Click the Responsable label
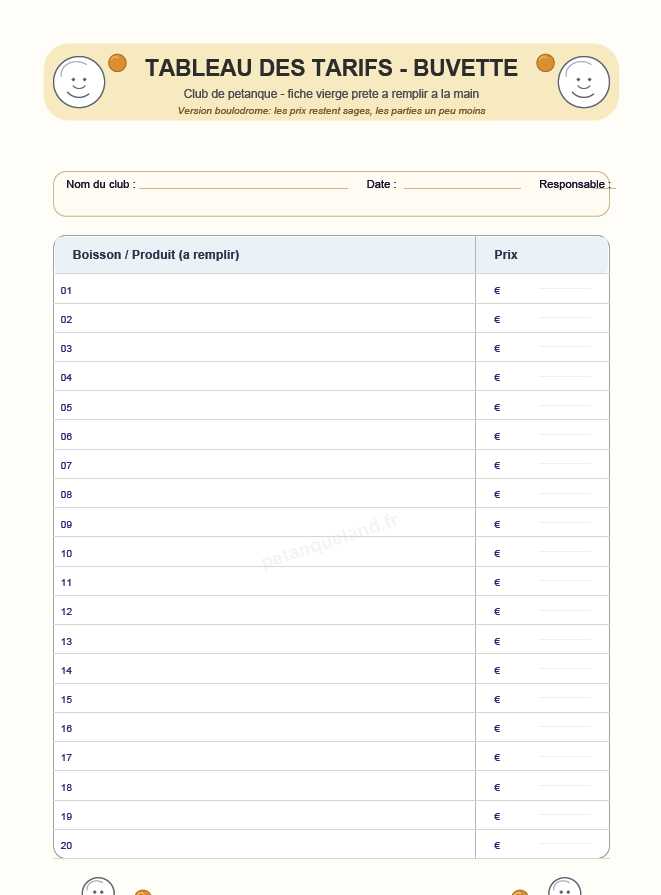The width and height of the screenshot is (661, 895). 575,184
